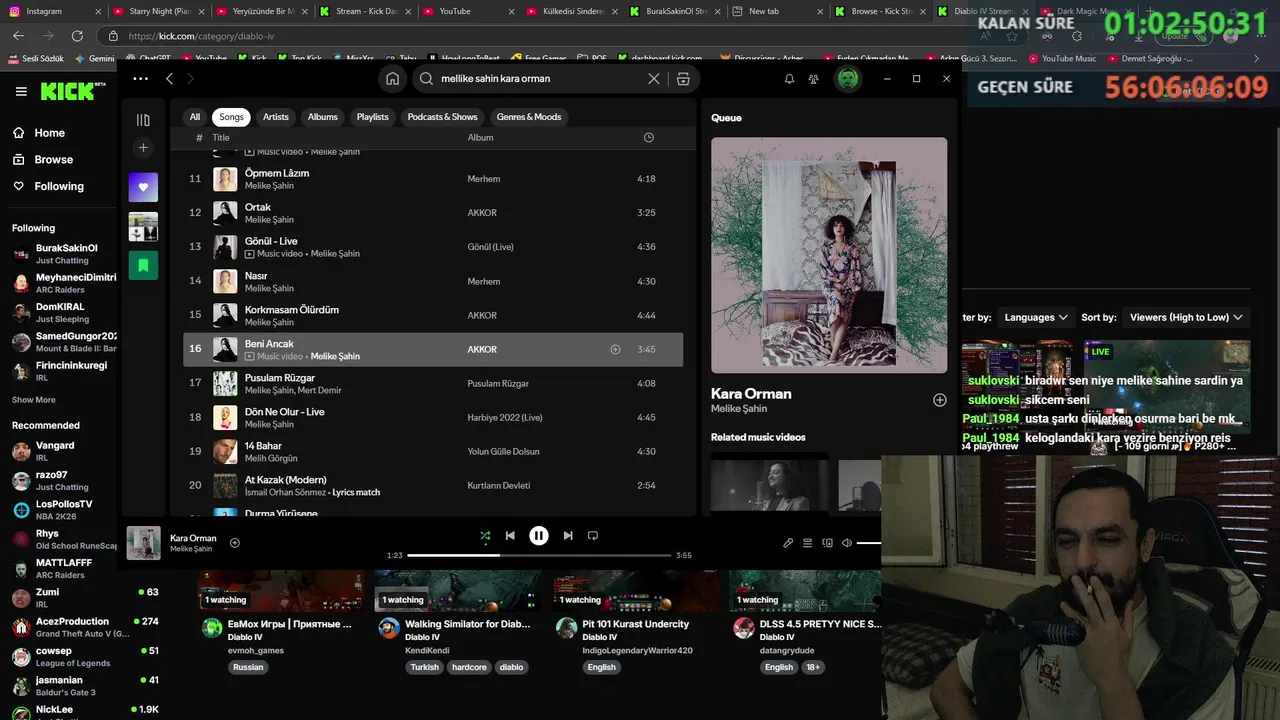Open Kick hamburger sidebar menu
1280x720 pixels.
(x=21, y=91)
